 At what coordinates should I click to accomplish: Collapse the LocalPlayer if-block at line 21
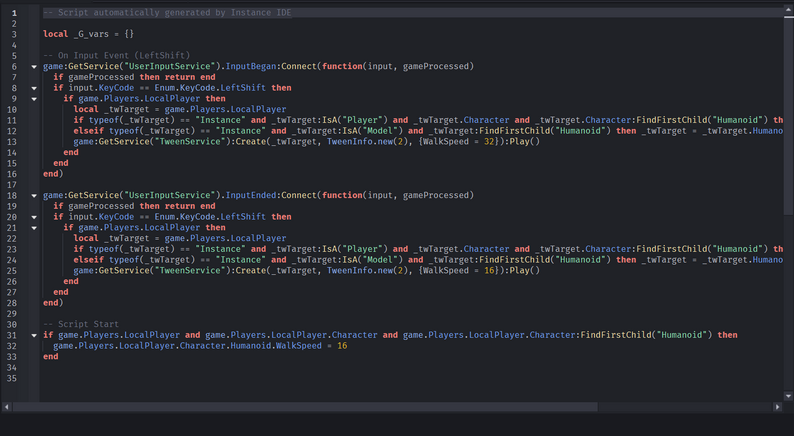coord(34,228)
